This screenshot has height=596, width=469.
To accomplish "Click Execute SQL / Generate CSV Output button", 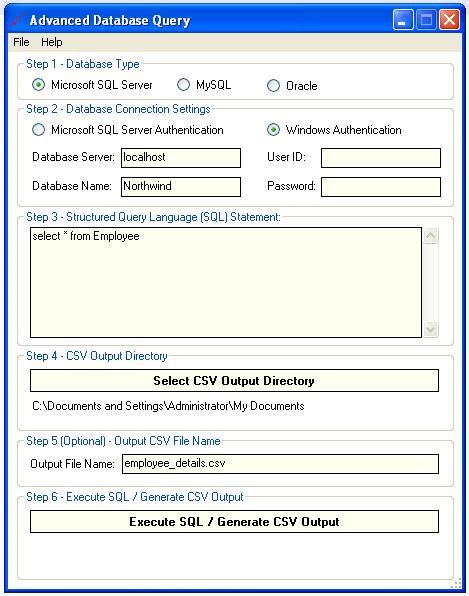I will (x=234, y=522).
